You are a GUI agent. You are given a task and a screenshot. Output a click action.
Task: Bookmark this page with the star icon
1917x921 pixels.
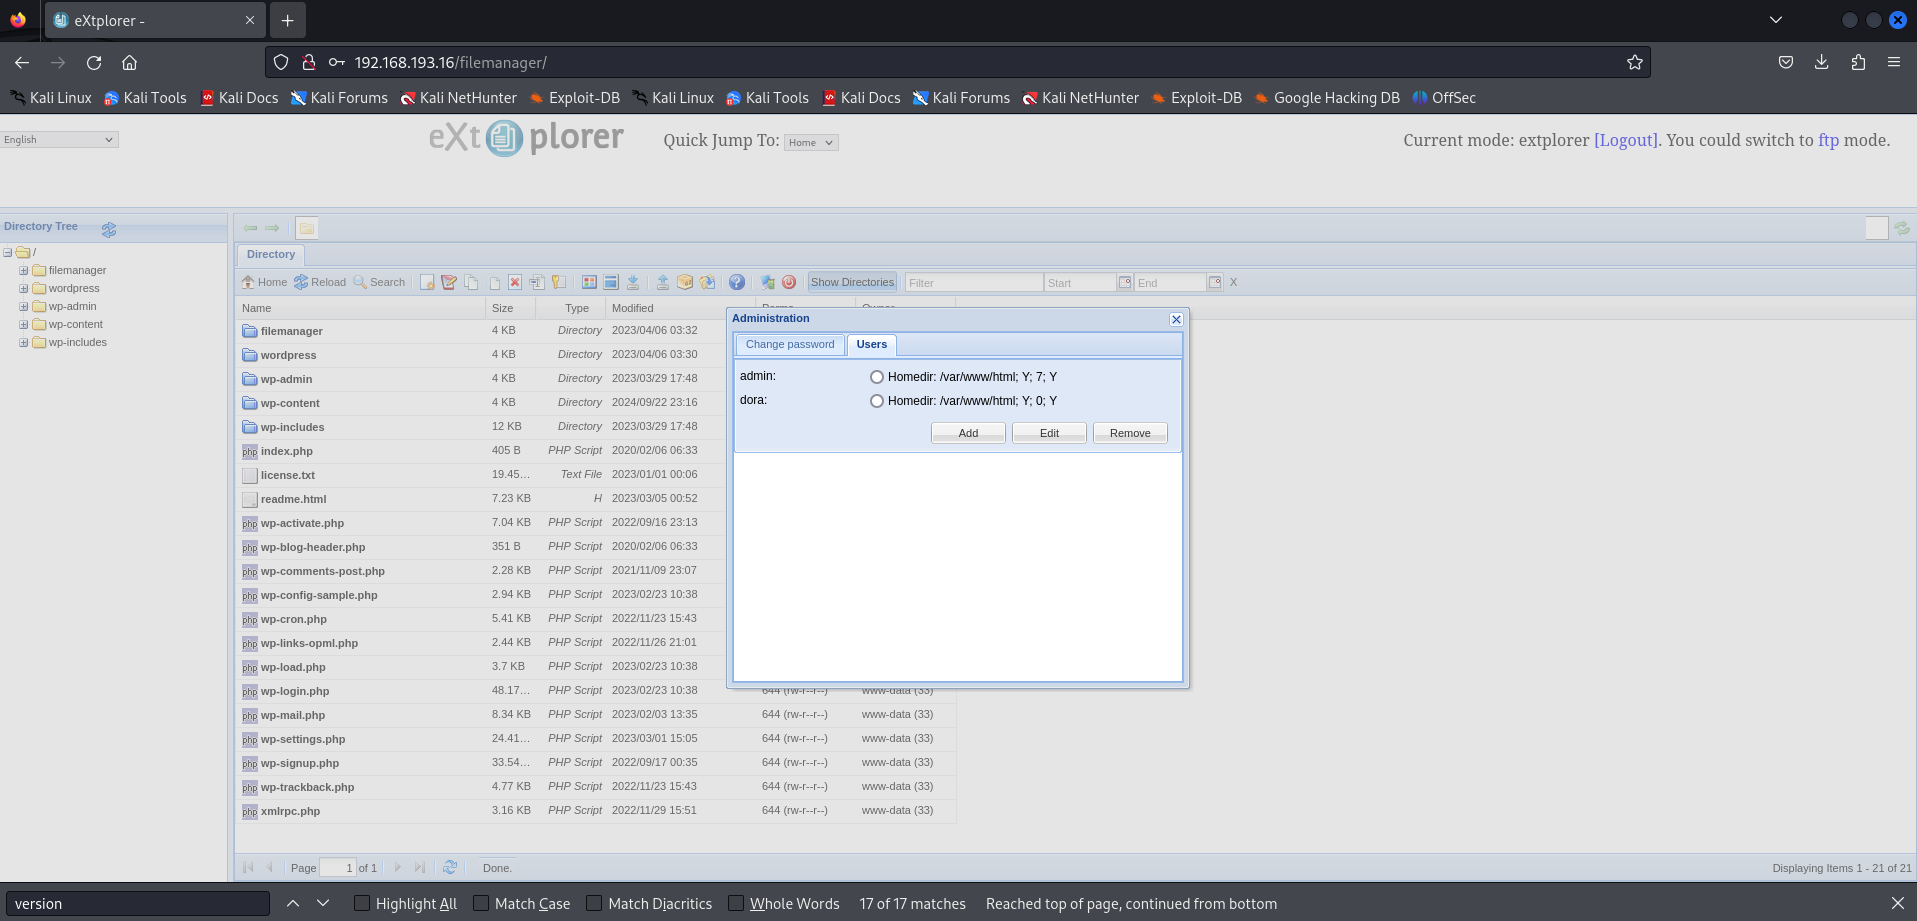click(x=1635, y=62)
